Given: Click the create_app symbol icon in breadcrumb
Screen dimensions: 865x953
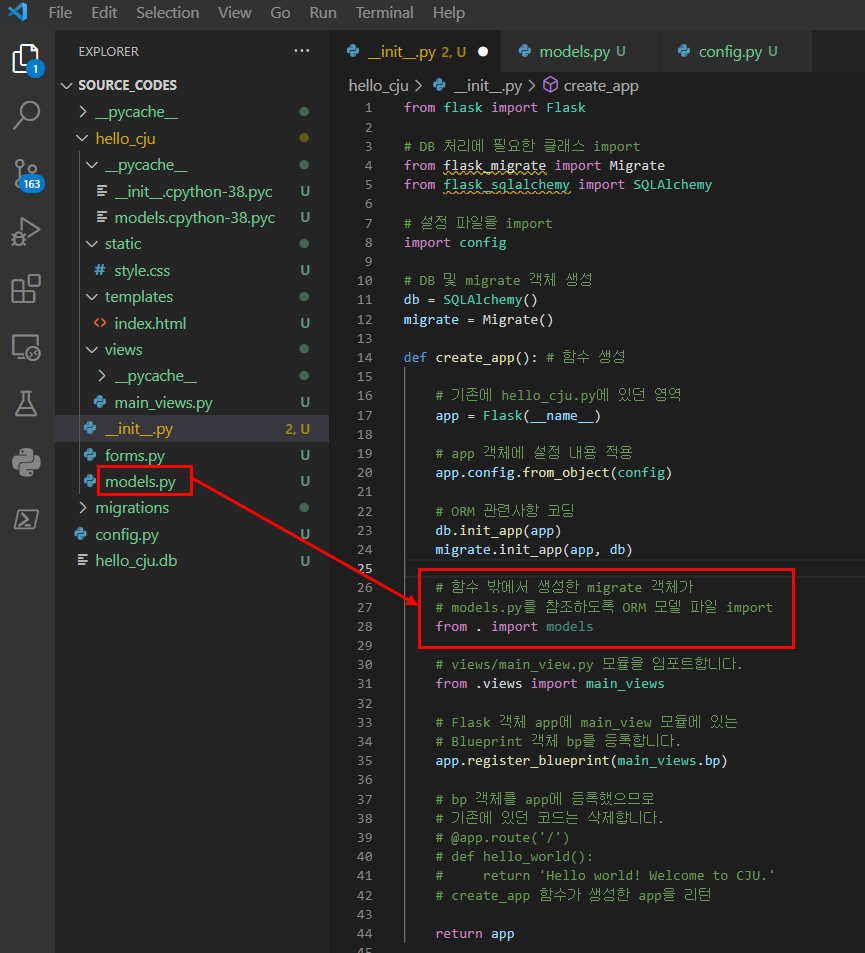Looking at the screenshot, I should point(550,85).
